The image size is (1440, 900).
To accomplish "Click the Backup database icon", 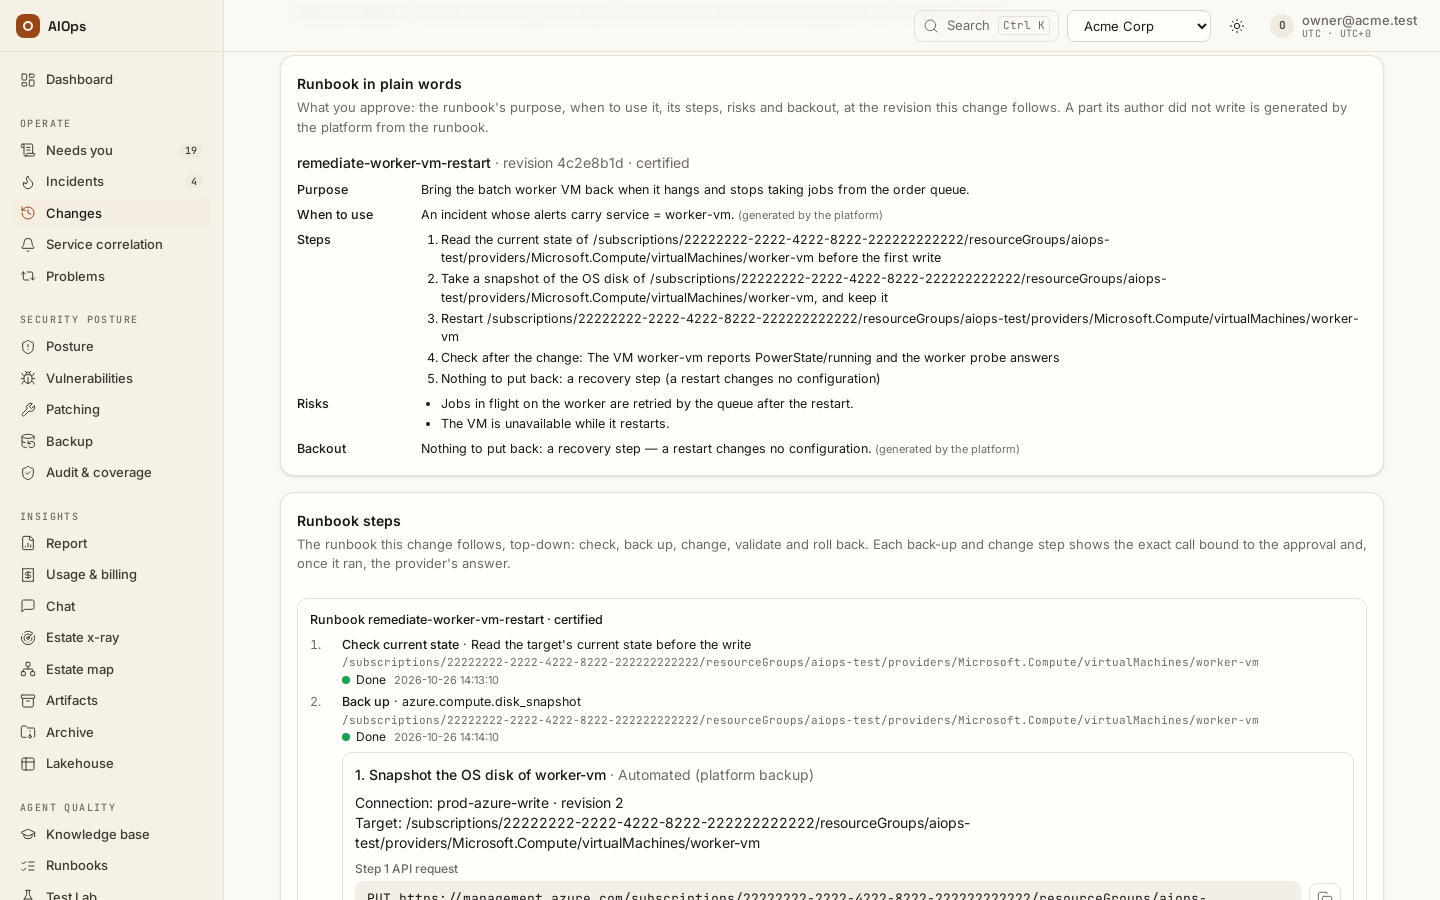I will point(28,442).
